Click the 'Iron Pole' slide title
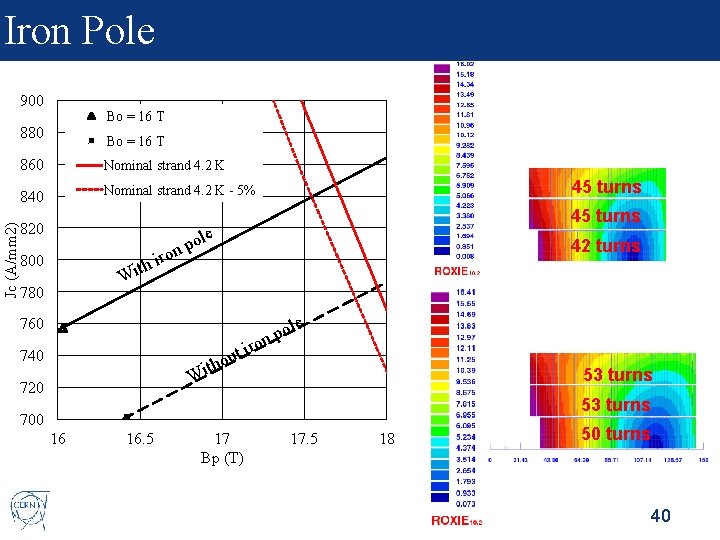 79,30
